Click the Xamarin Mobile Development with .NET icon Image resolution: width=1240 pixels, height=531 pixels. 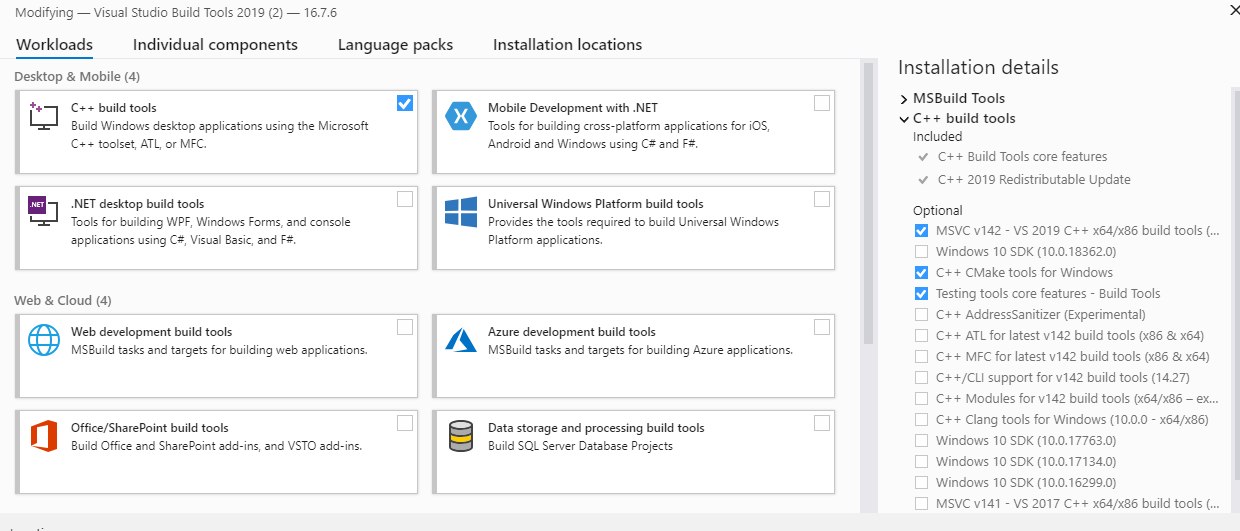point(461,116)
